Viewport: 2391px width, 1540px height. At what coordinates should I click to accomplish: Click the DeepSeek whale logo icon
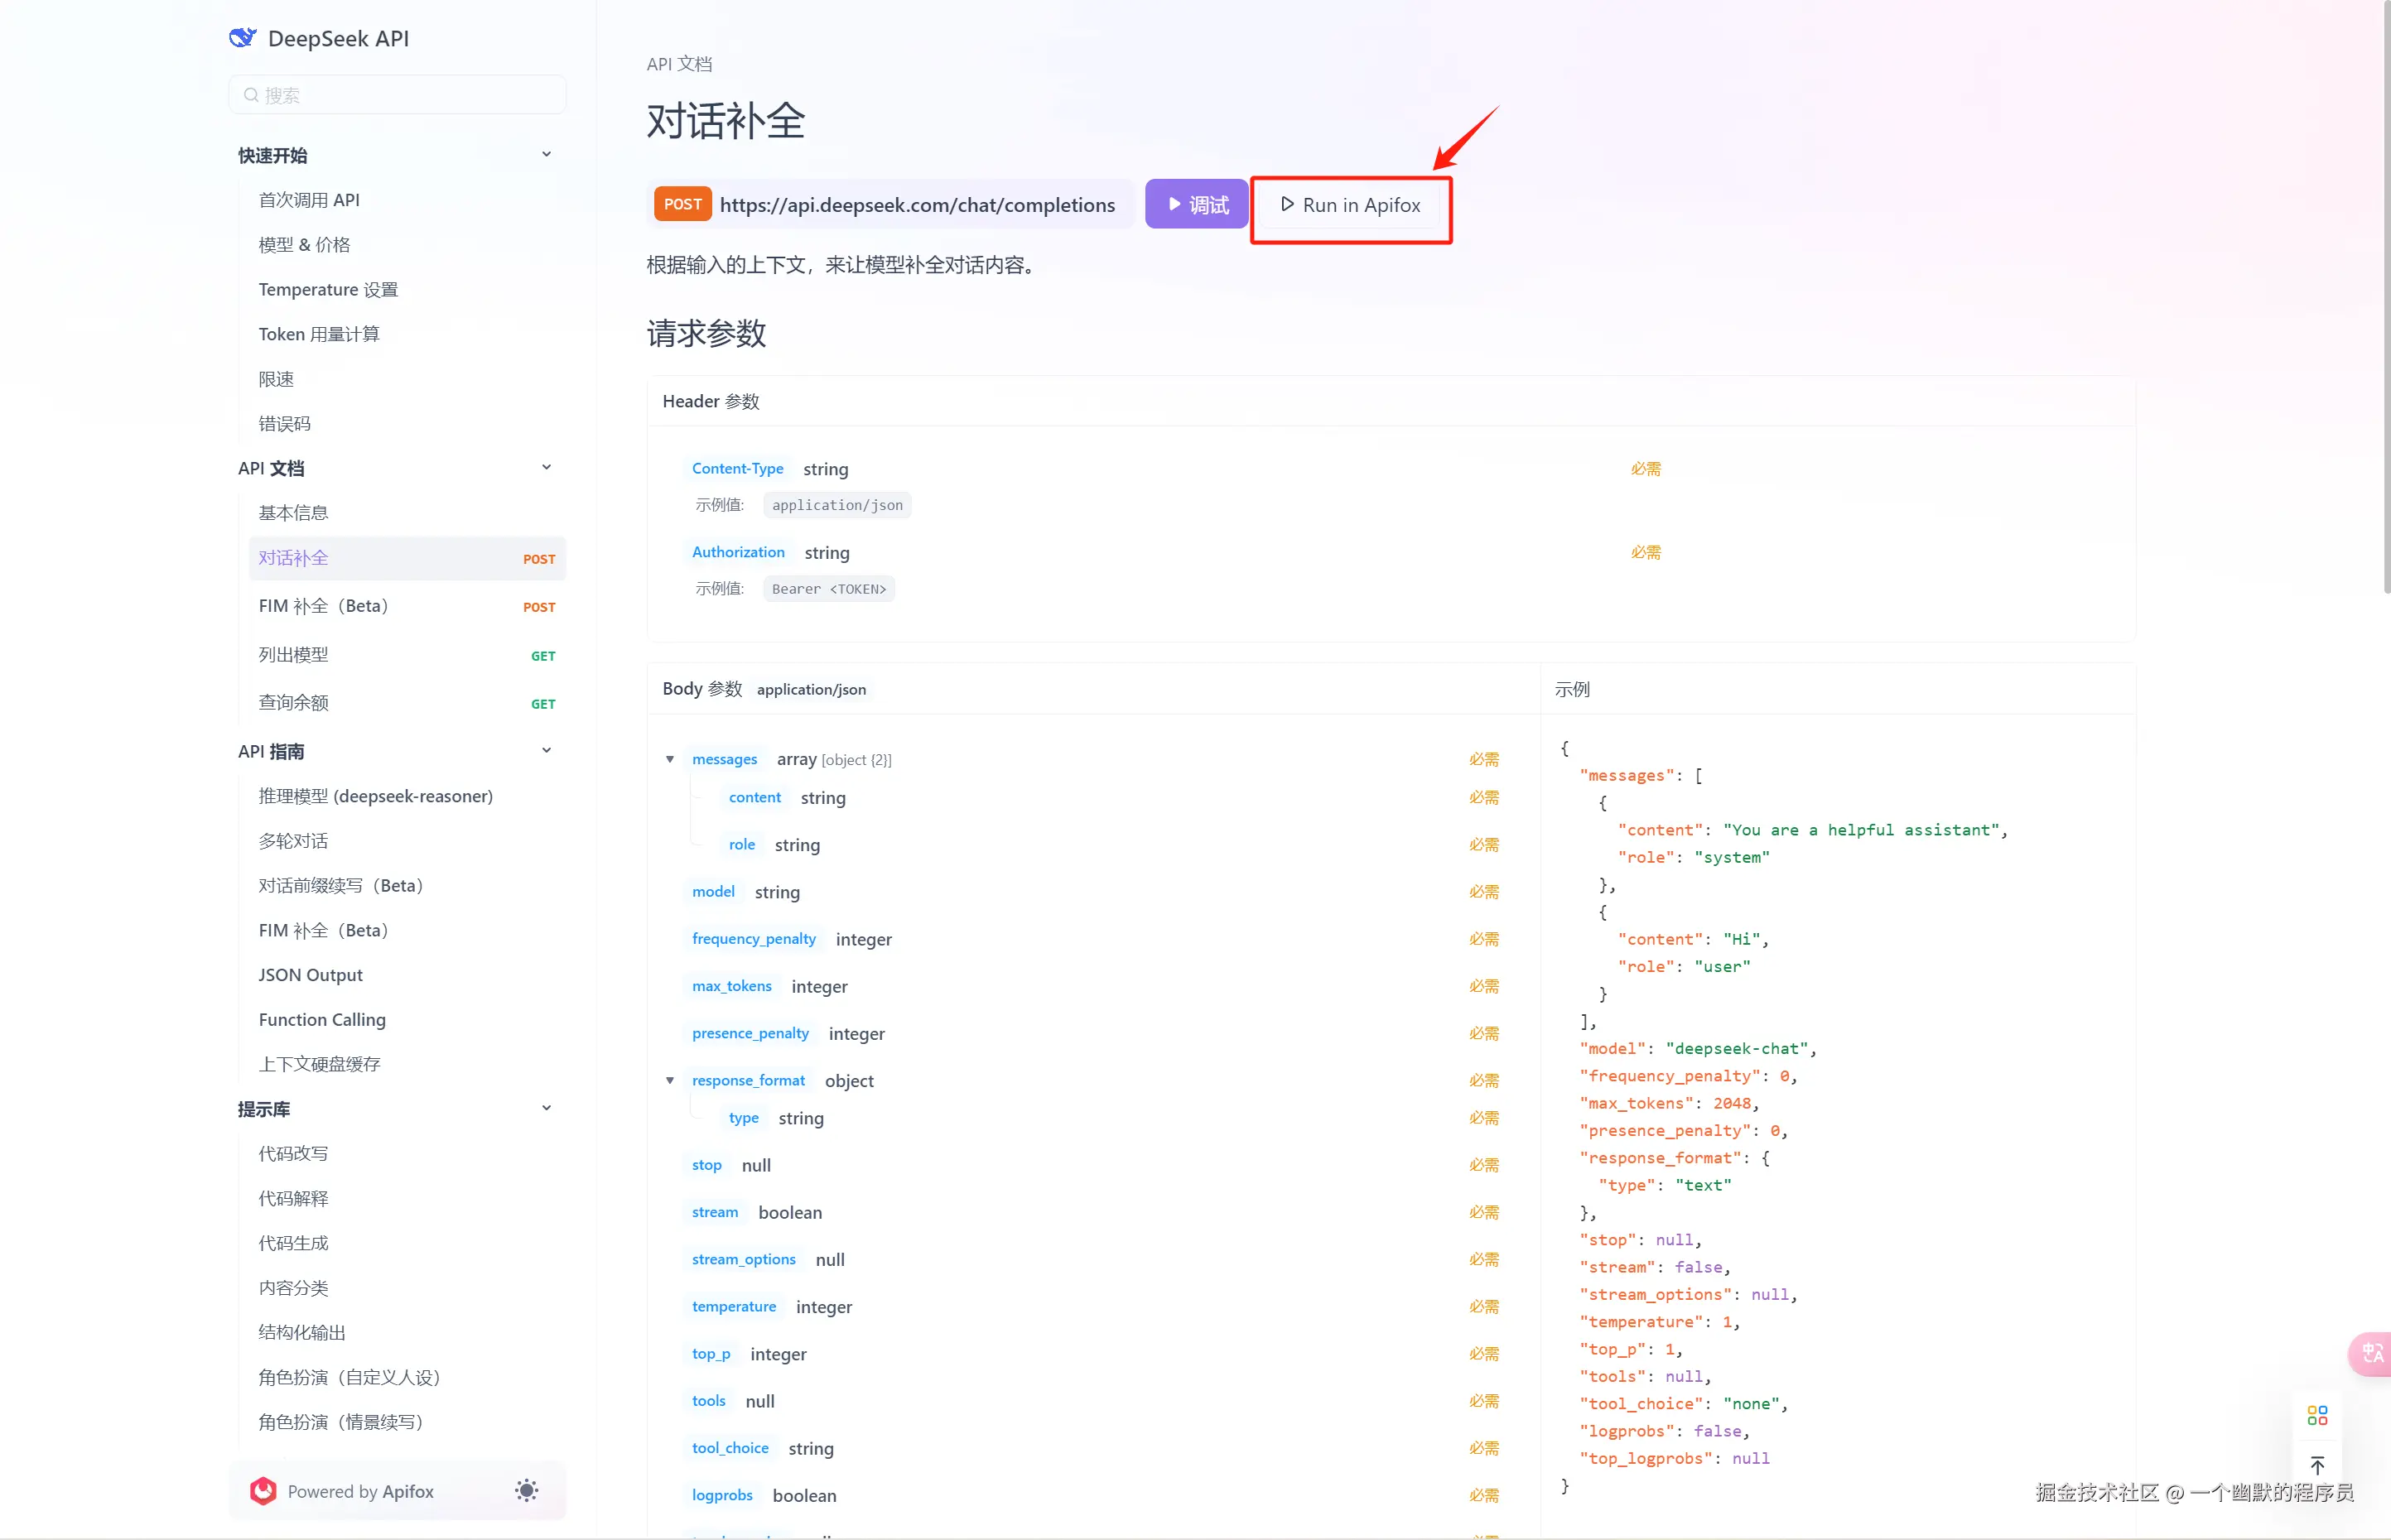[x=243, y=38]
